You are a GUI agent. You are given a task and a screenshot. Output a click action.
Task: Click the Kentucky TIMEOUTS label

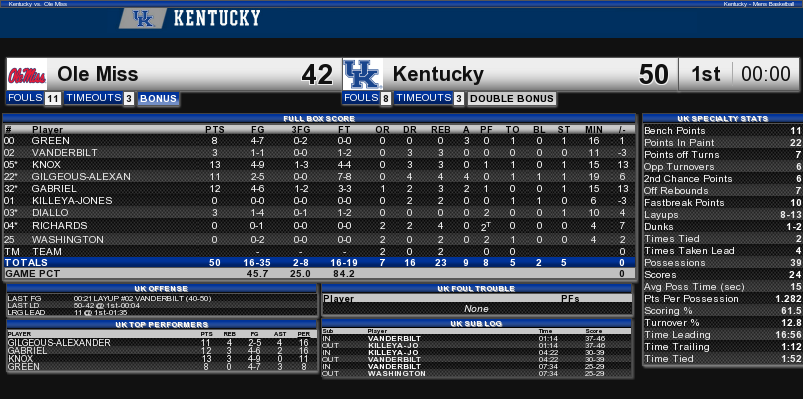coord(423,98)
